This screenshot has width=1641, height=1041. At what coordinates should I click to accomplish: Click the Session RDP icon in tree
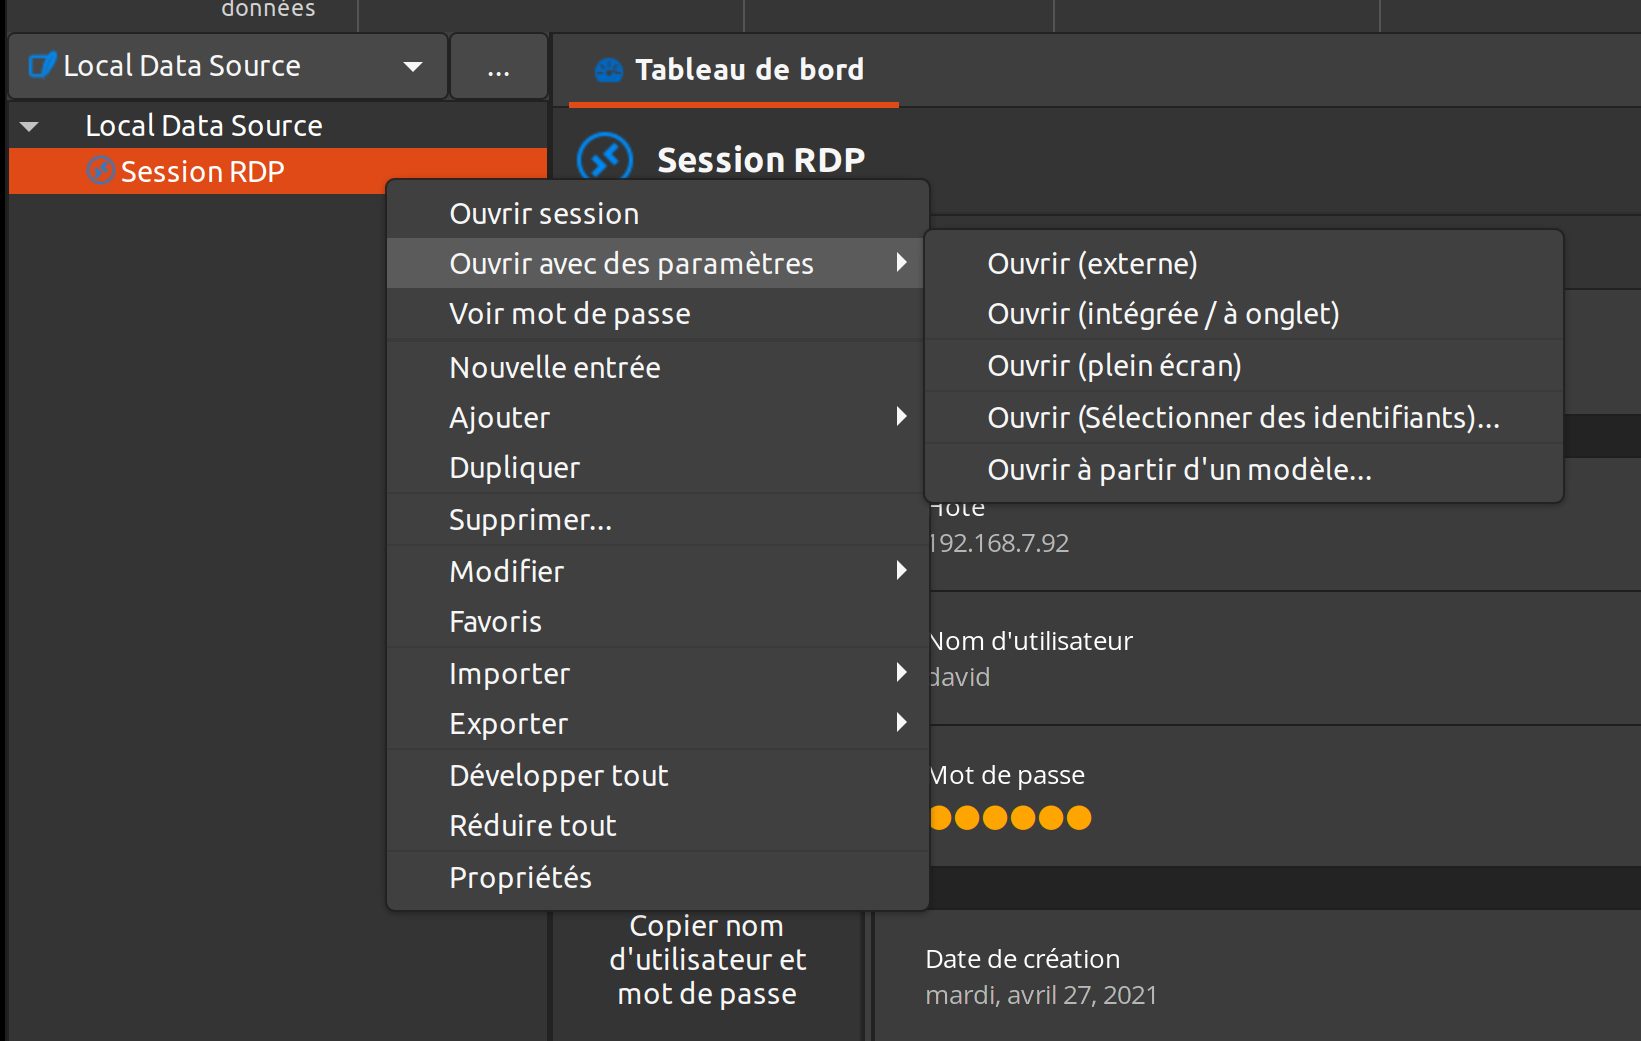pos(100,171)
